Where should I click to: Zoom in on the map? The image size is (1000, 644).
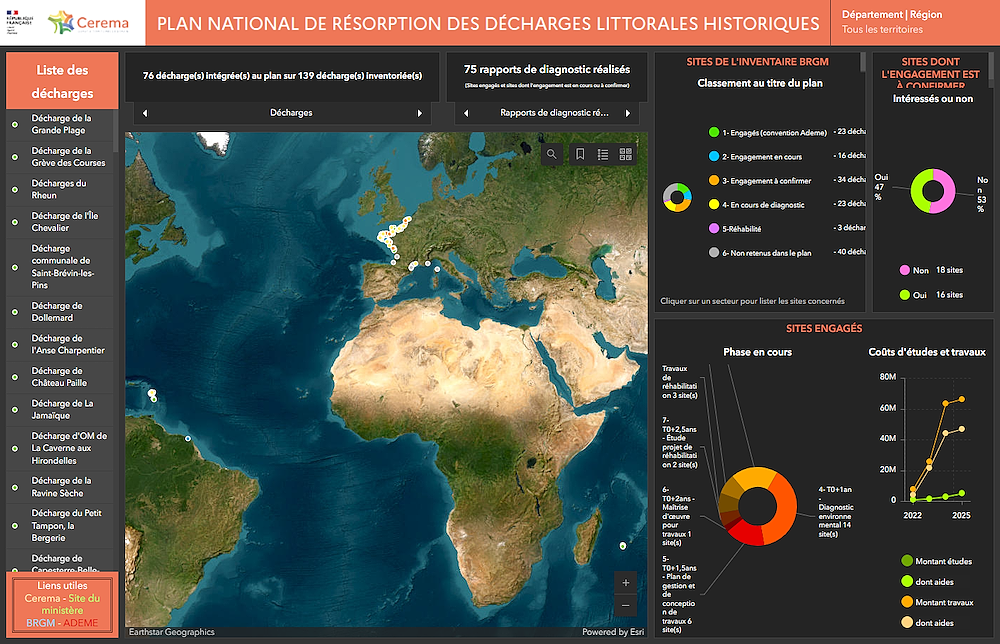[x=626, y=582]
